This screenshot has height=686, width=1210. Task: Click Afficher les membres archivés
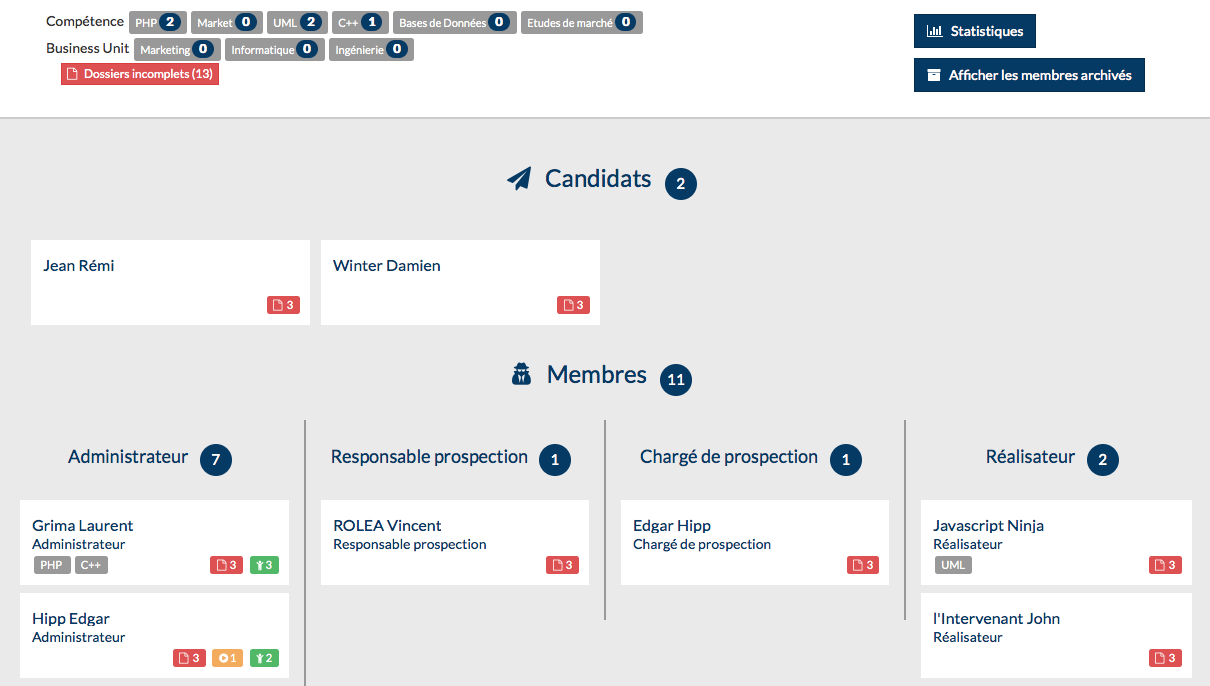(1029, 75)
